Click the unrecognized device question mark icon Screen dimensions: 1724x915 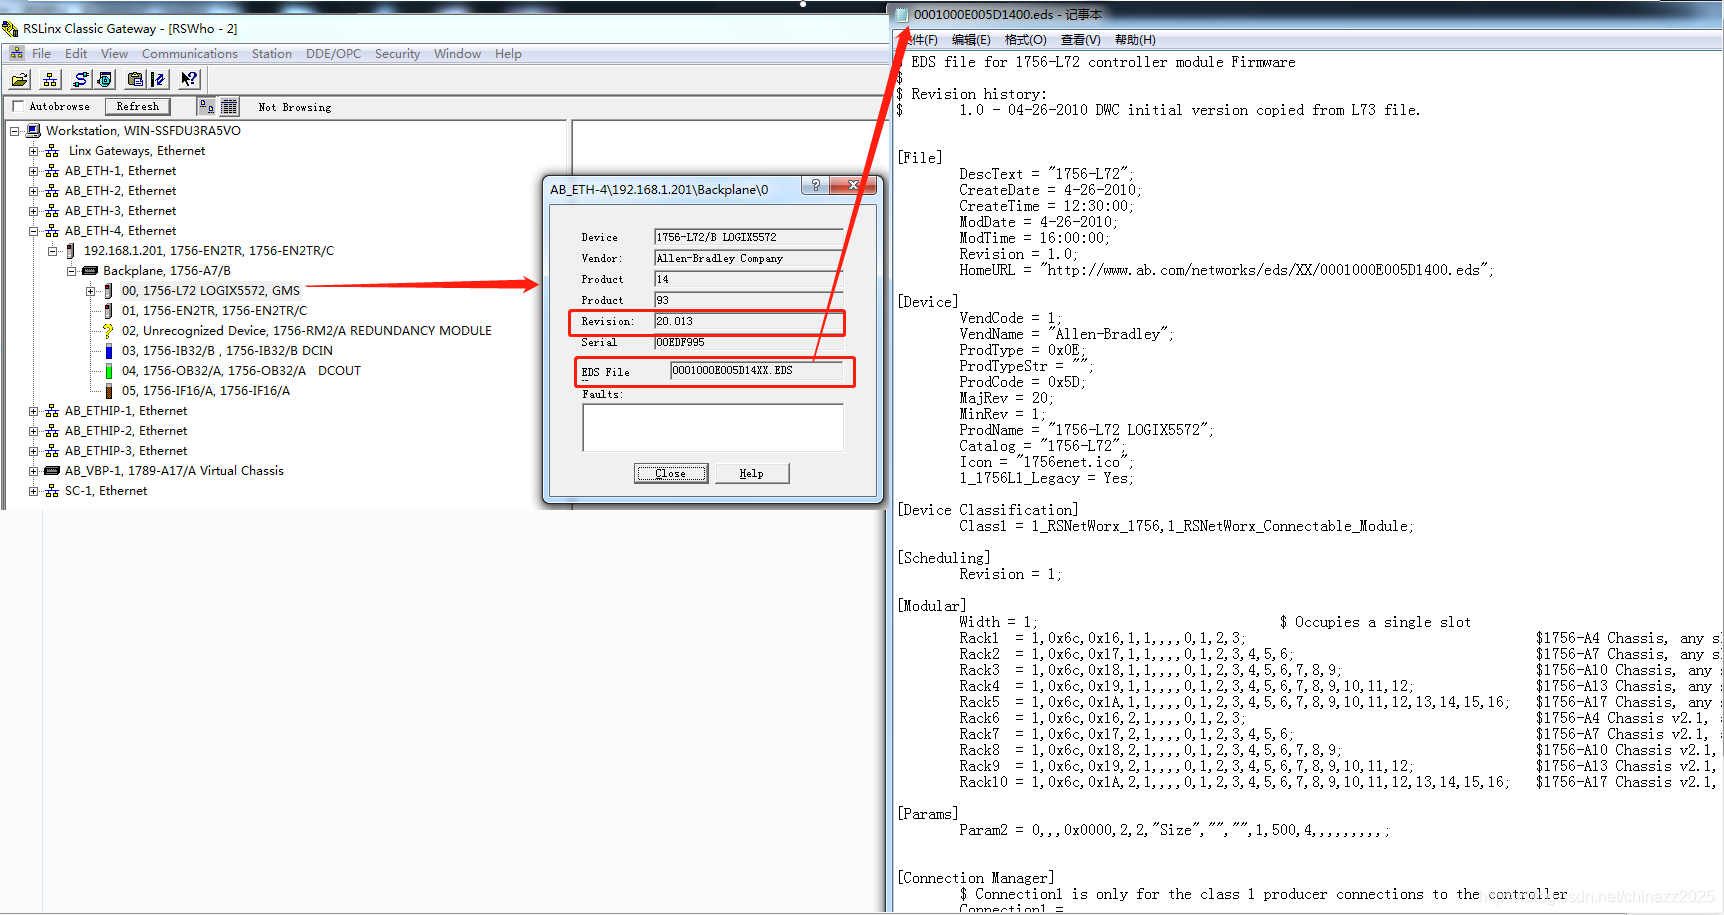[108, 331]
